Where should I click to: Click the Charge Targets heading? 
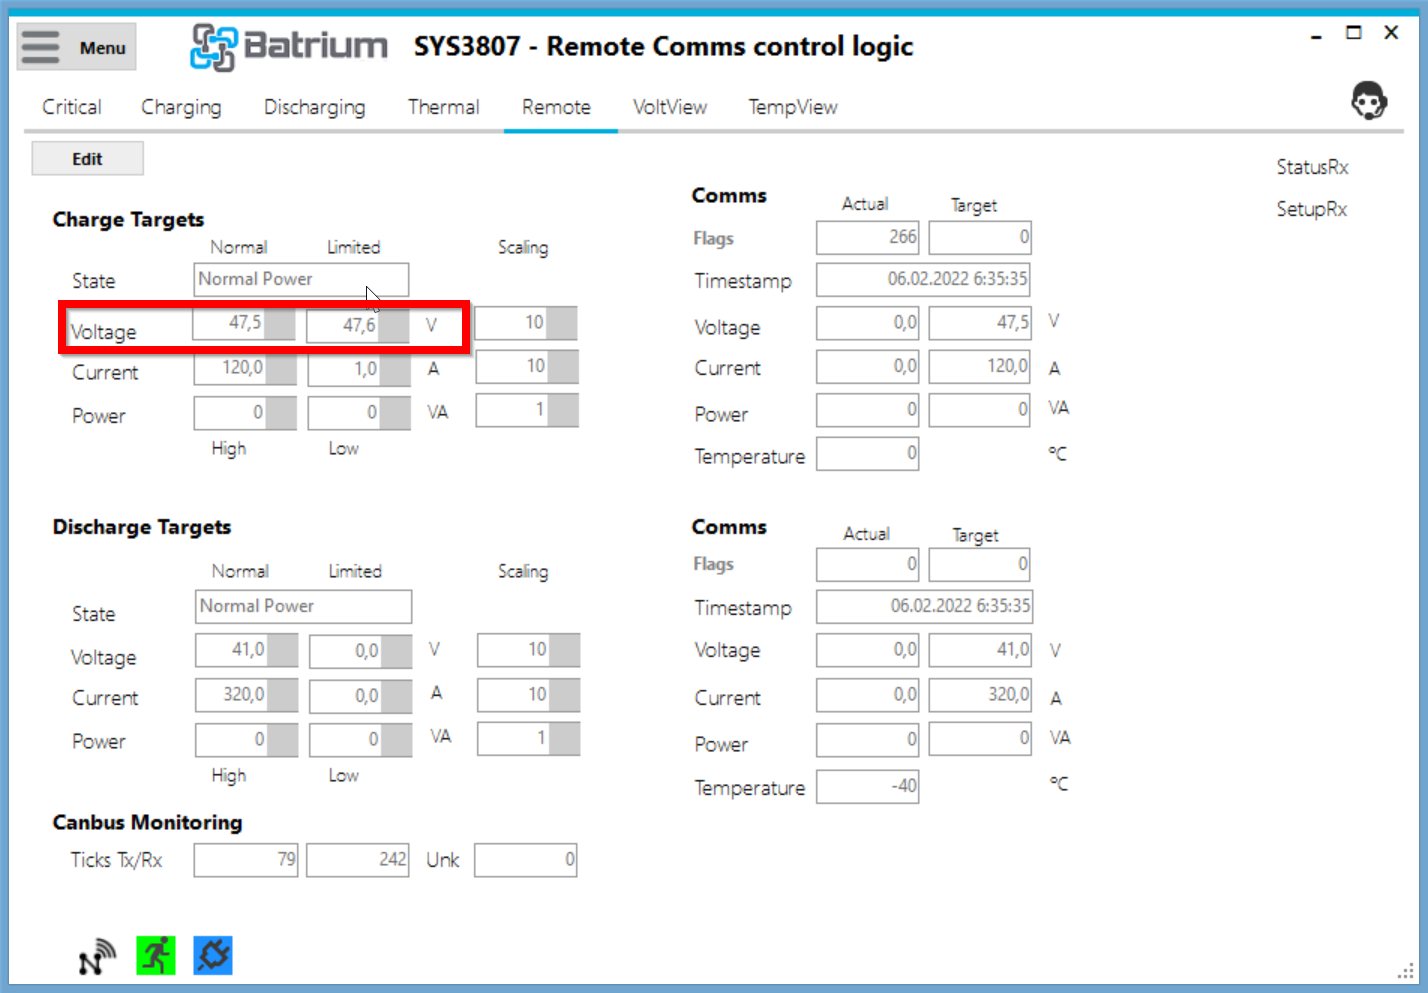pyautogui.click(x=128, y=220)
